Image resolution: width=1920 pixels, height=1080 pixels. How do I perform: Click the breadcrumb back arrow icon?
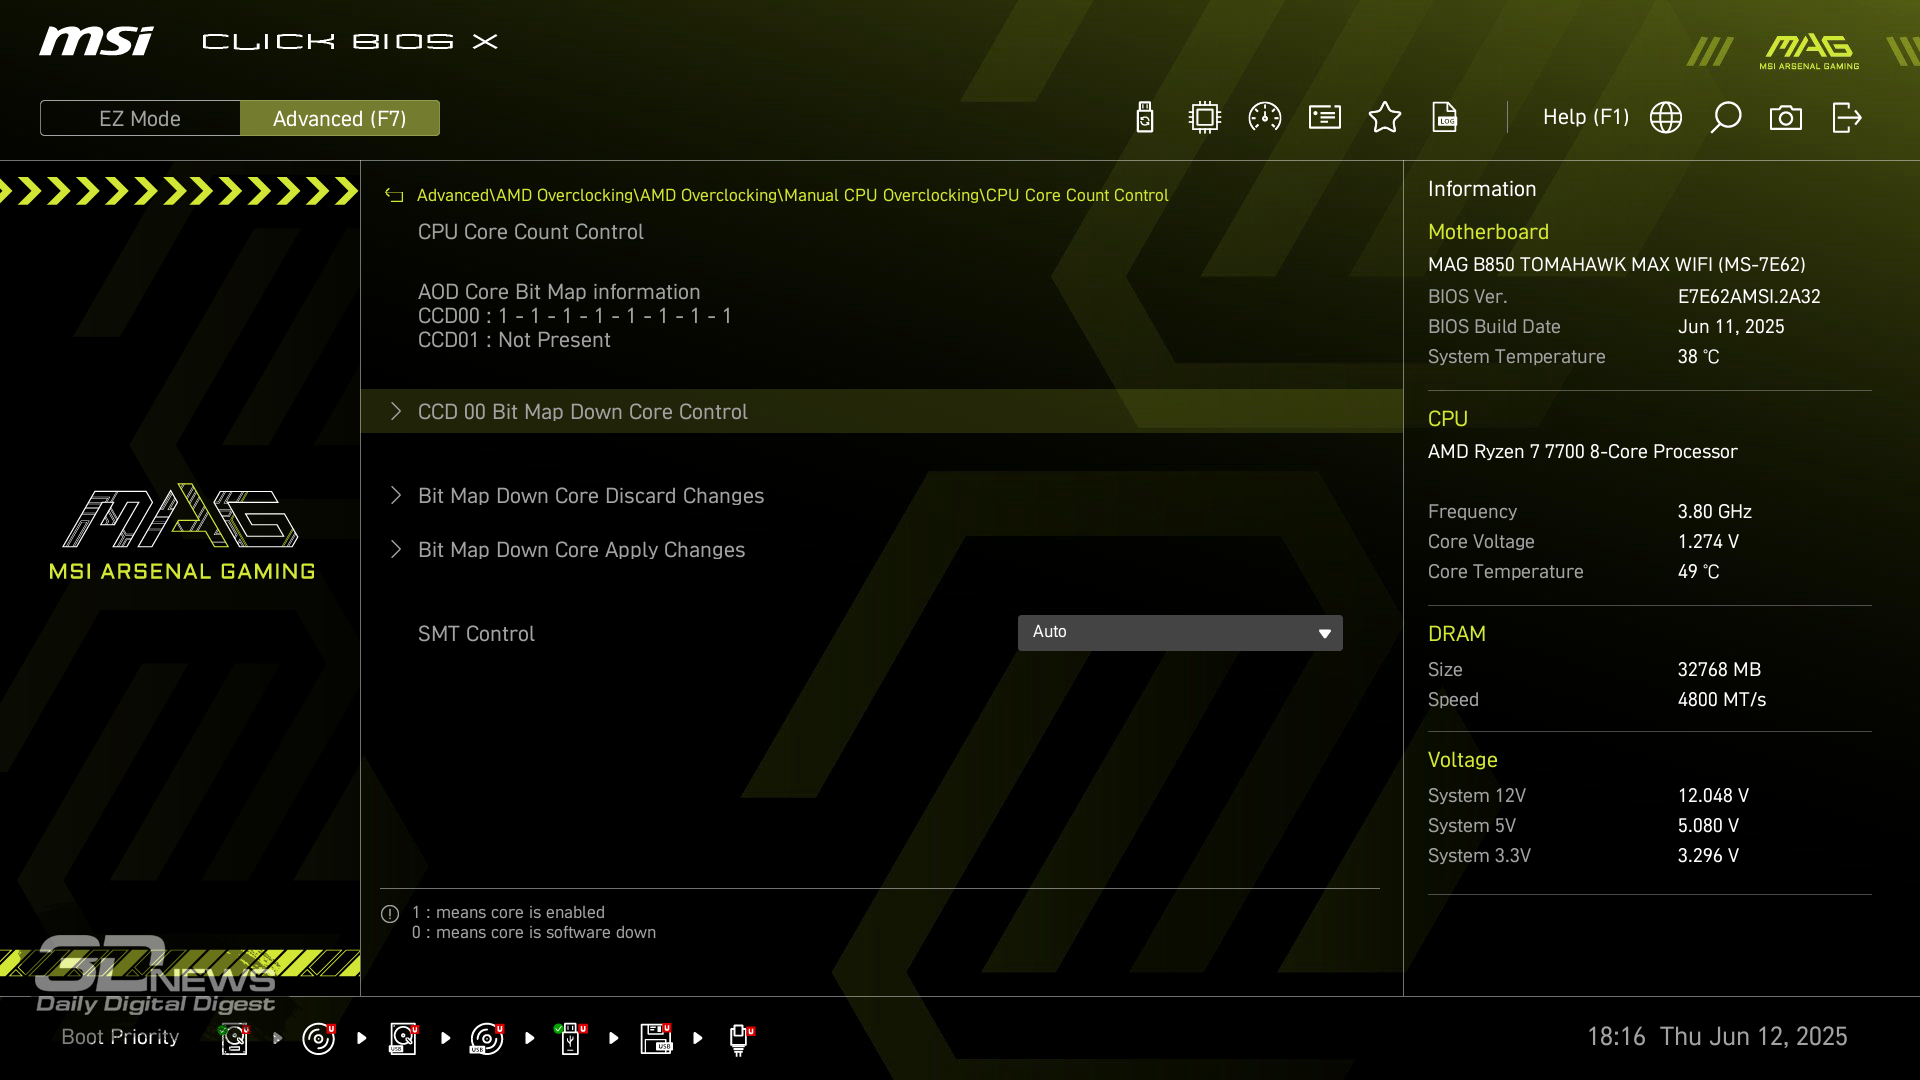[394, 196]
